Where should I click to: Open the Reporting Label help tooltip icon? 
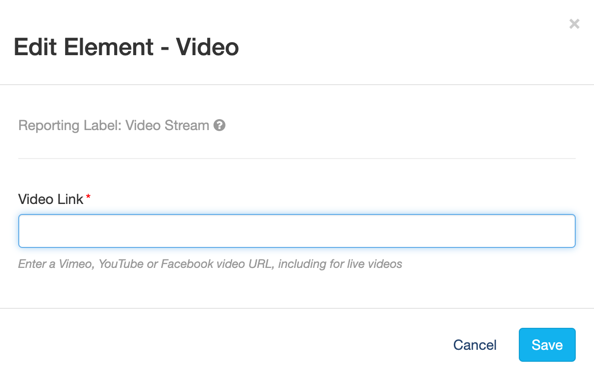(219, 125)
